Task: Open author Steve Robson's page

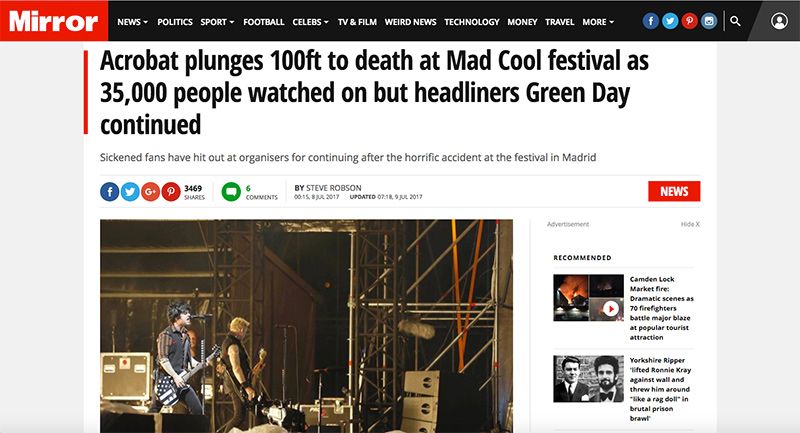Action: [x=334, y=188]
